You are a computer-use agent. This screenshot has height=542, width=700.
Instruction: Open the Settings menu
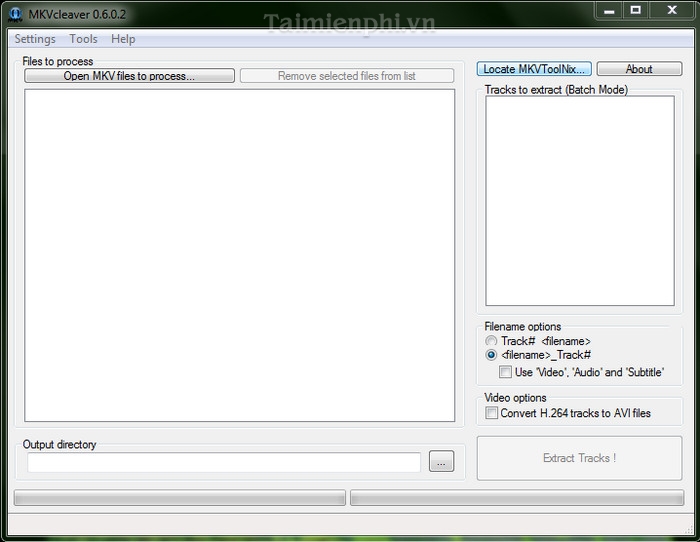click(35, 39)
